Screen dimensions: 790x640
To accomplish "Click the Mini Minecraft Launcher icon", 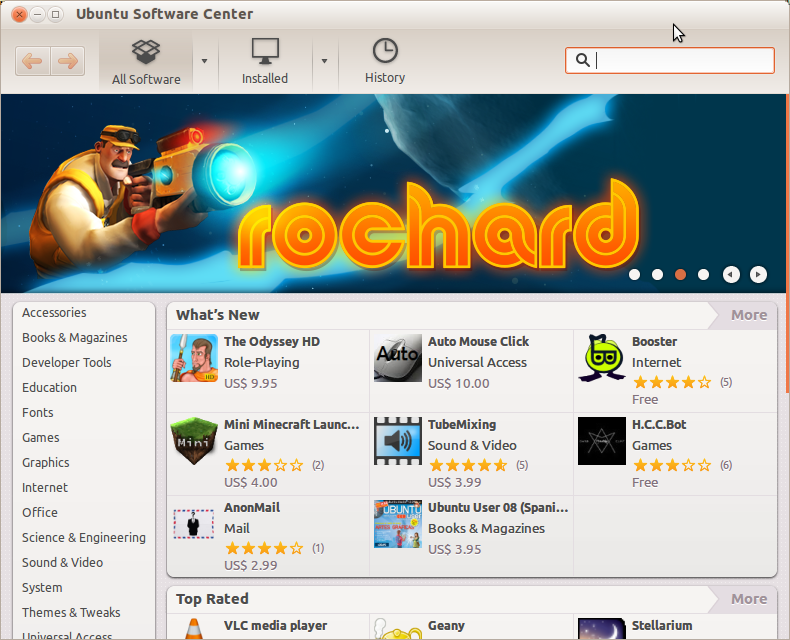I will click(194, 441).
